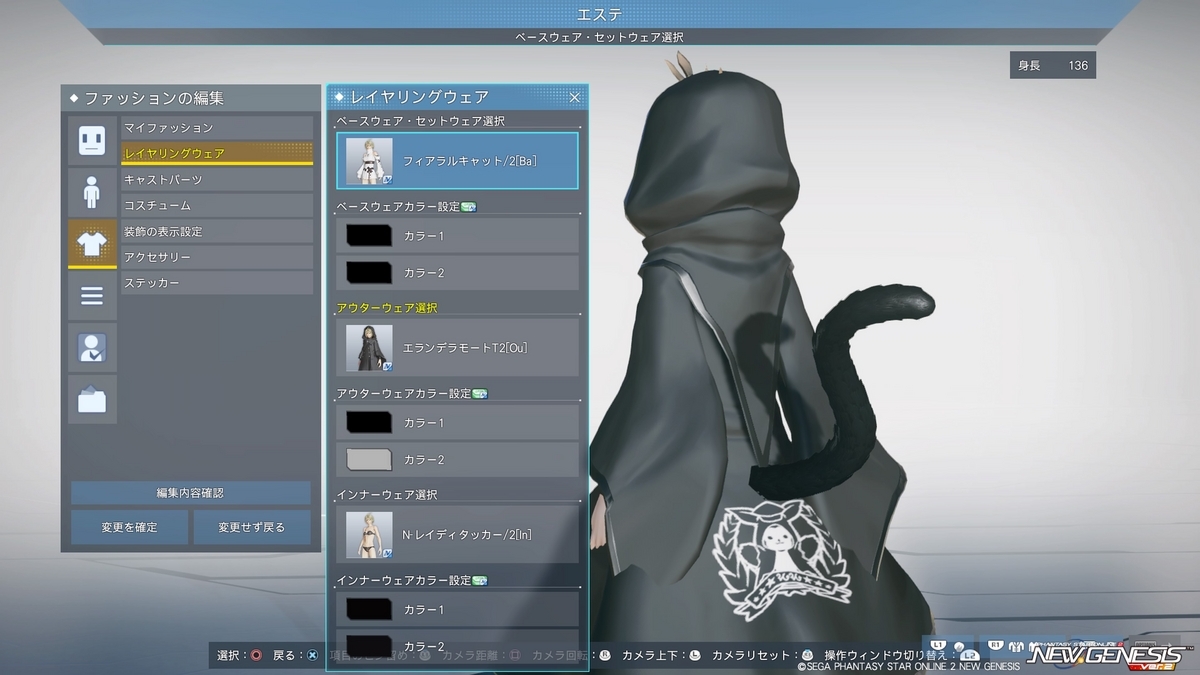
Task: Confirm changes with 変更を確定
Action: click(129, 527)
